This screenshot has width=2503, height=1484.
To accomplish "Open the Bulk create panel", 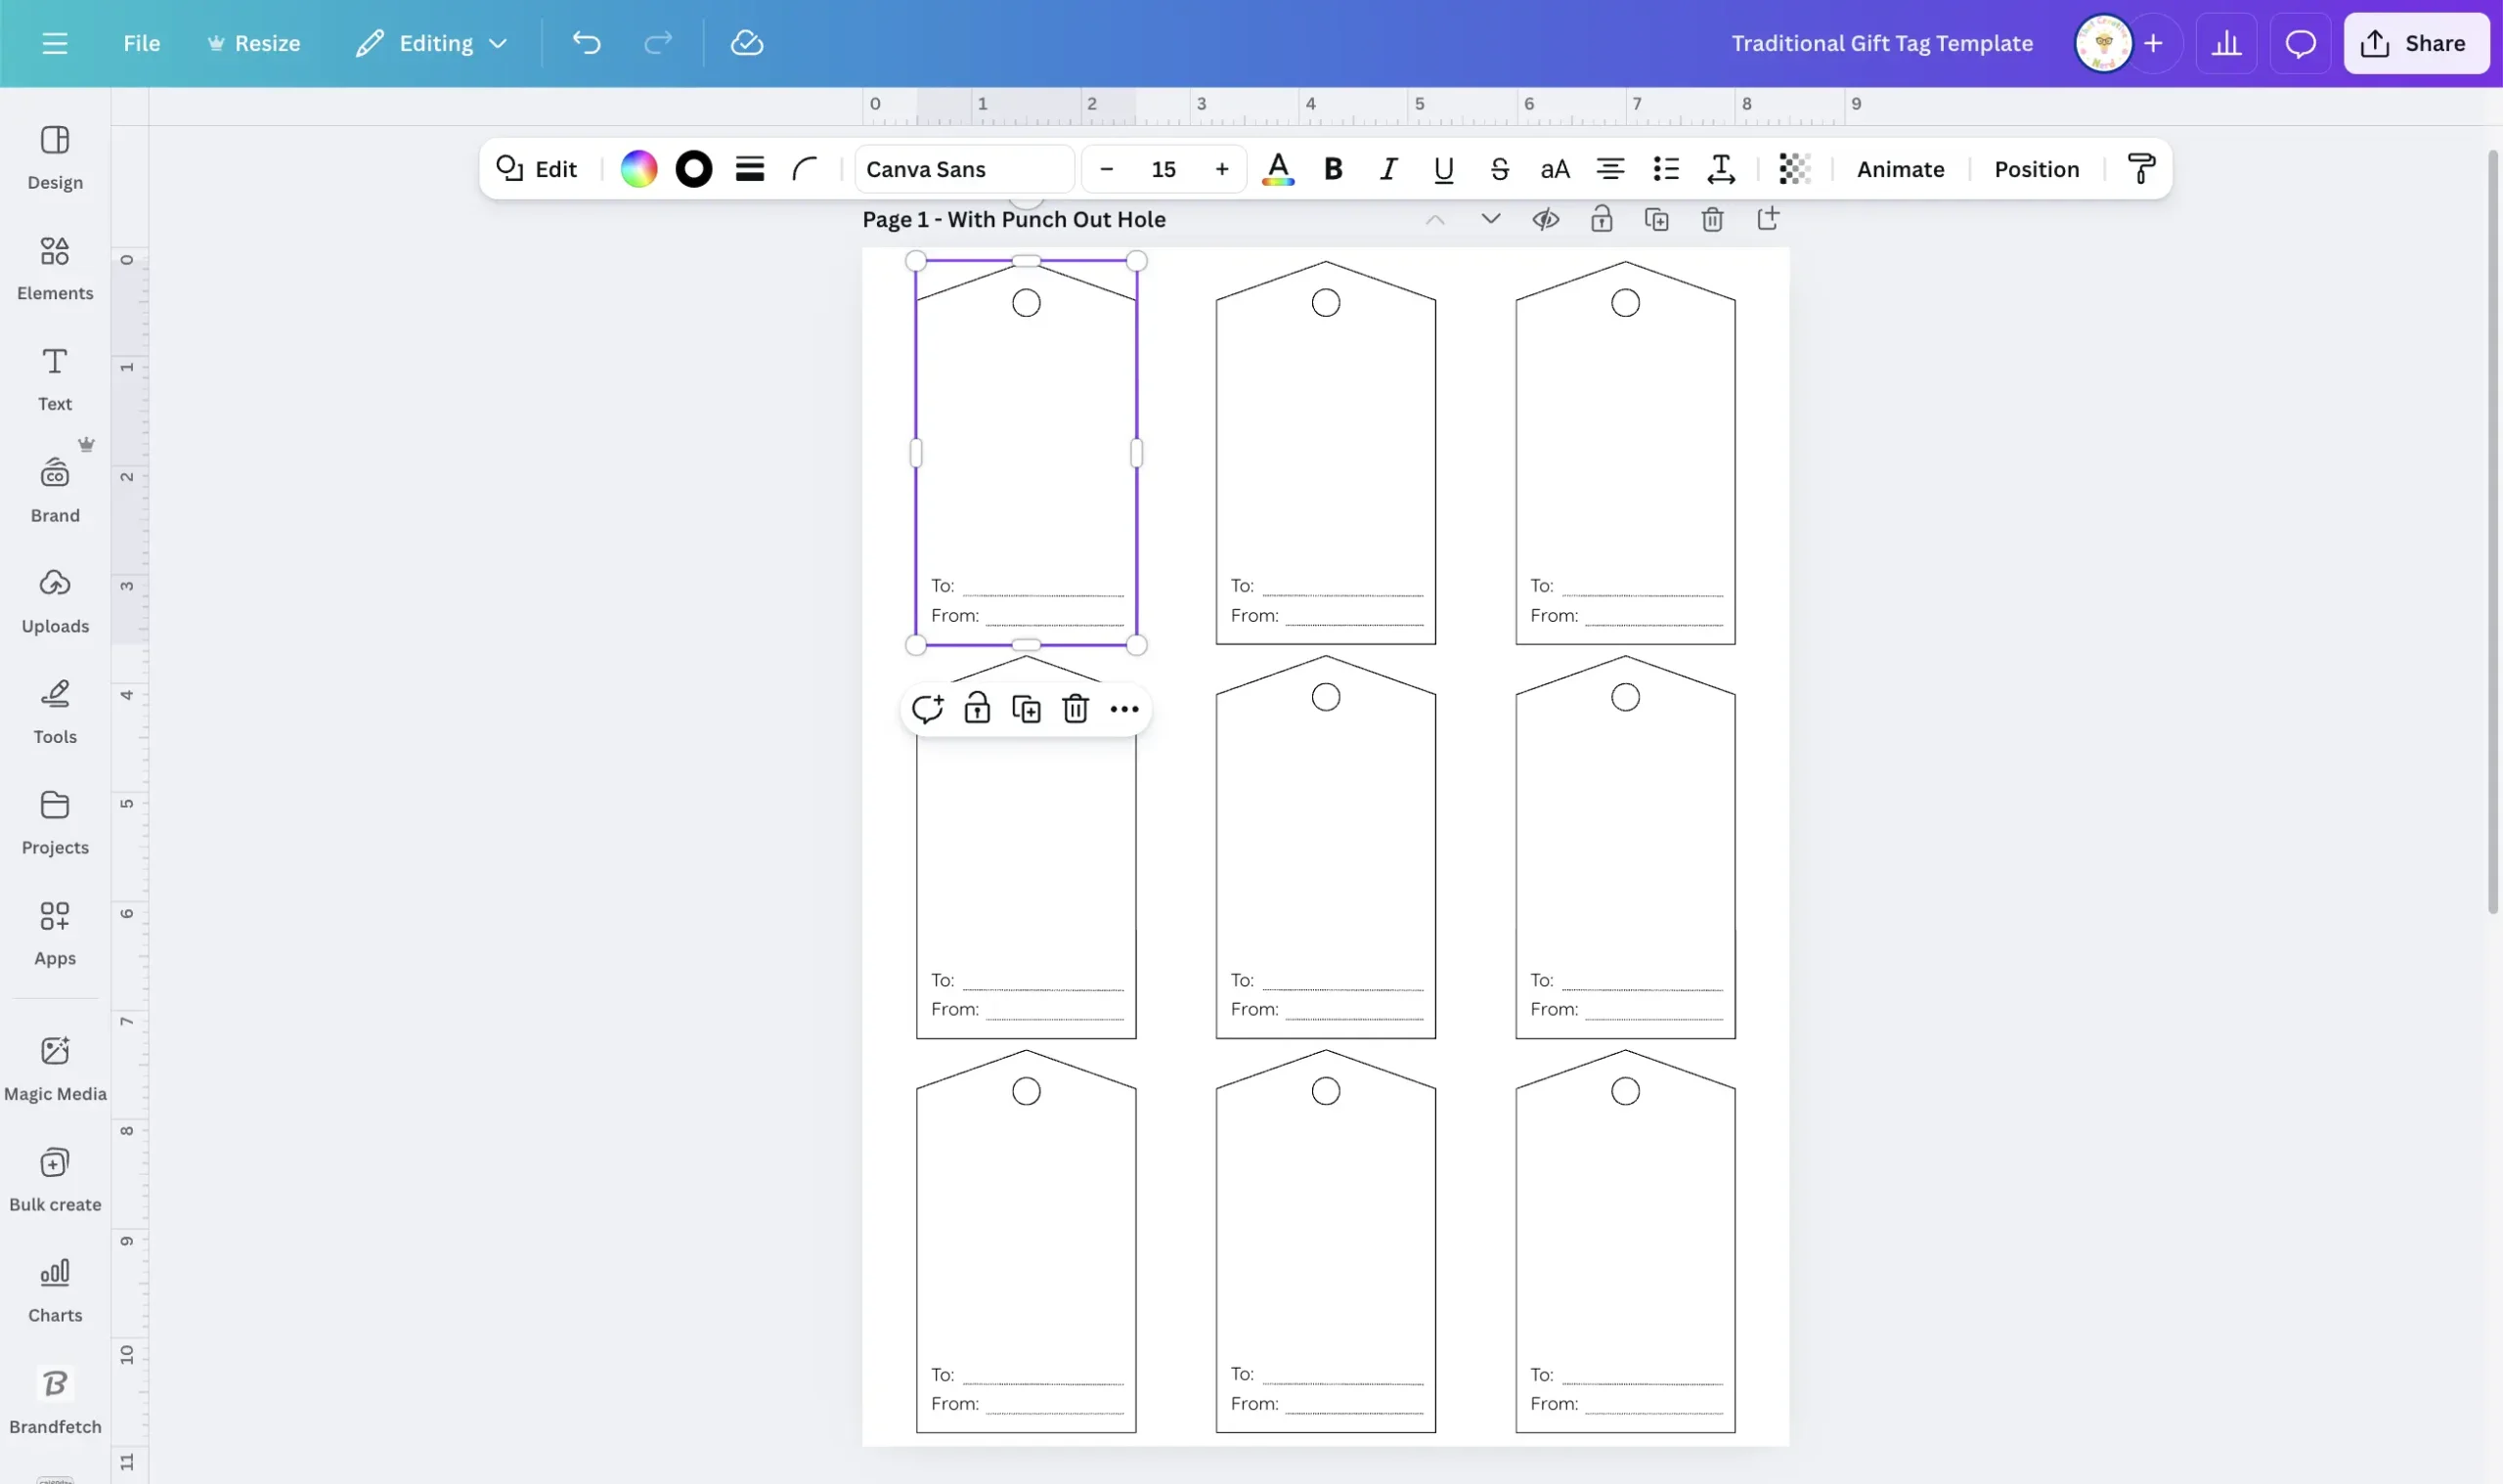I will pyautogui.click(x=55, y=1178).
